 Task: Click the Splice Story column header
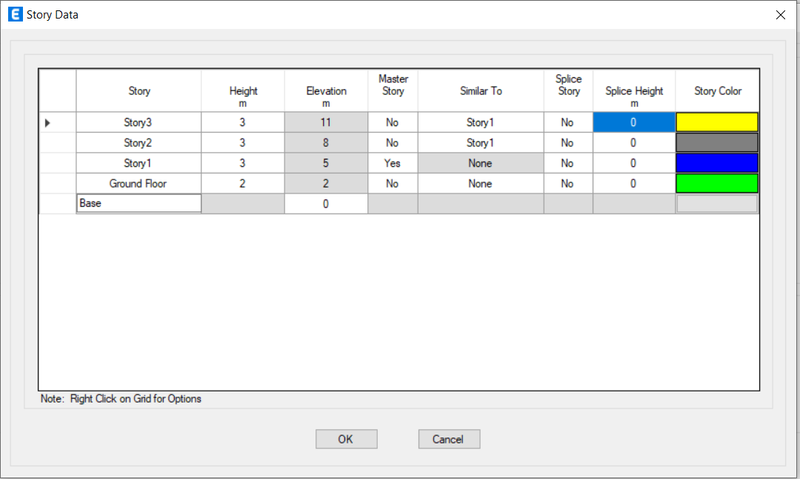[x=568, y=91]
